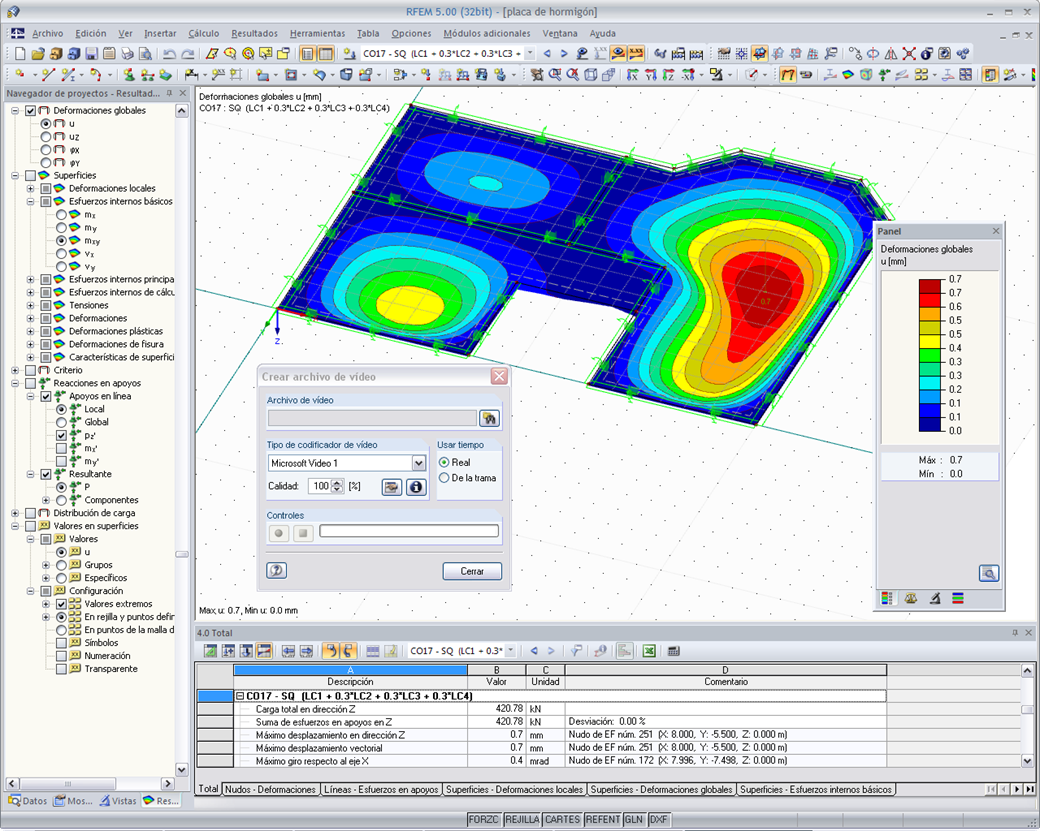This screenshot has height=831, width=1040.
Task: Click the help icon in video dialog
Action: (x=277, y=570)
